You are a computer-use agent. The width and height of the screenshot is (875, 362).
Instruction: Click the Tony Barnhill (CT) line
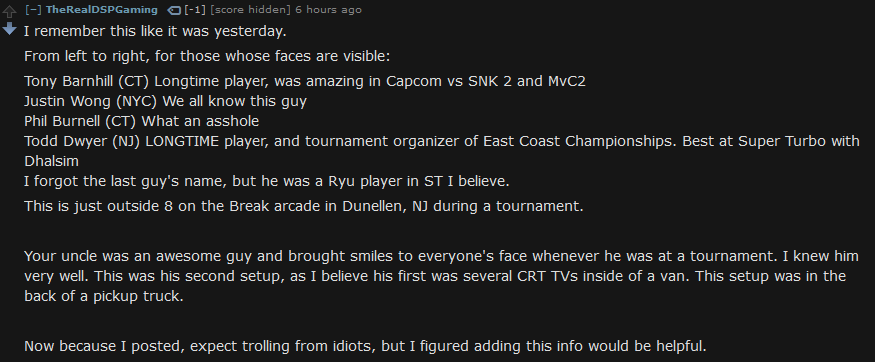(x=305, y=81)
